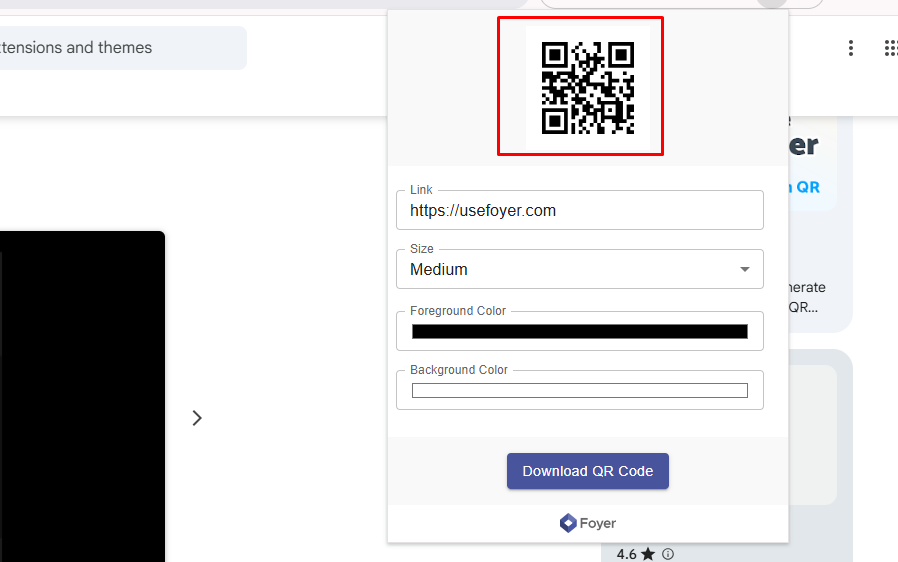Image resolution: width=898 pixels, height=562 pixels.
Task: Pick the black Foreground Color swatch
Action: coord(580,332)
